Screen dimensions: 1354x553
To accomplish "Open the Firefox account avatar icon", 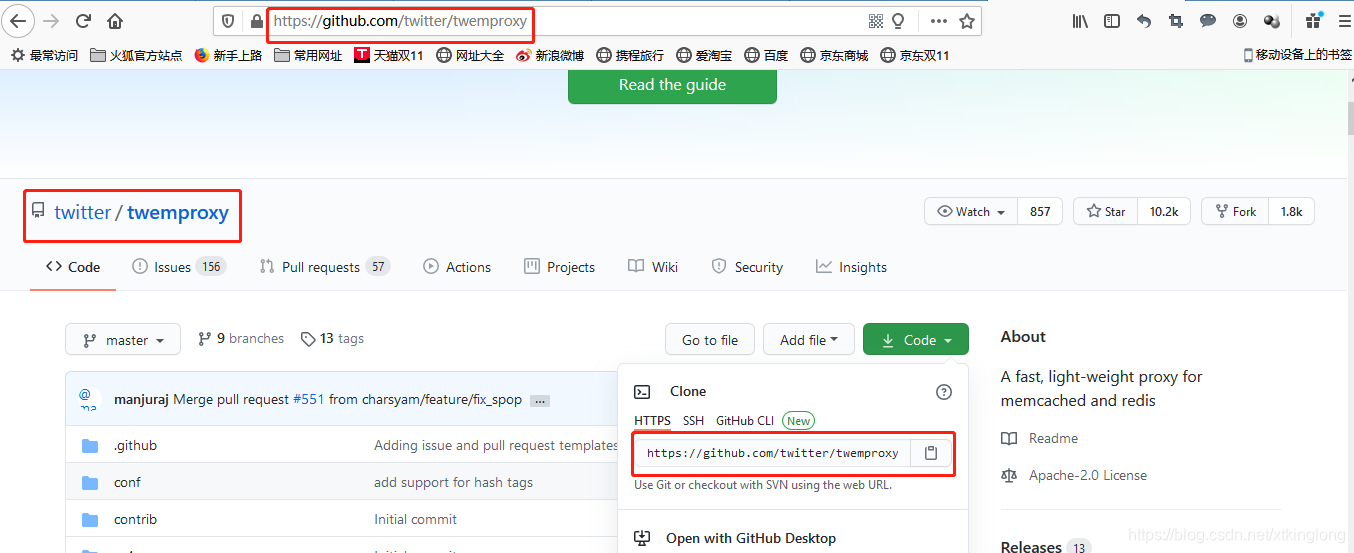I will (1240, 21).
